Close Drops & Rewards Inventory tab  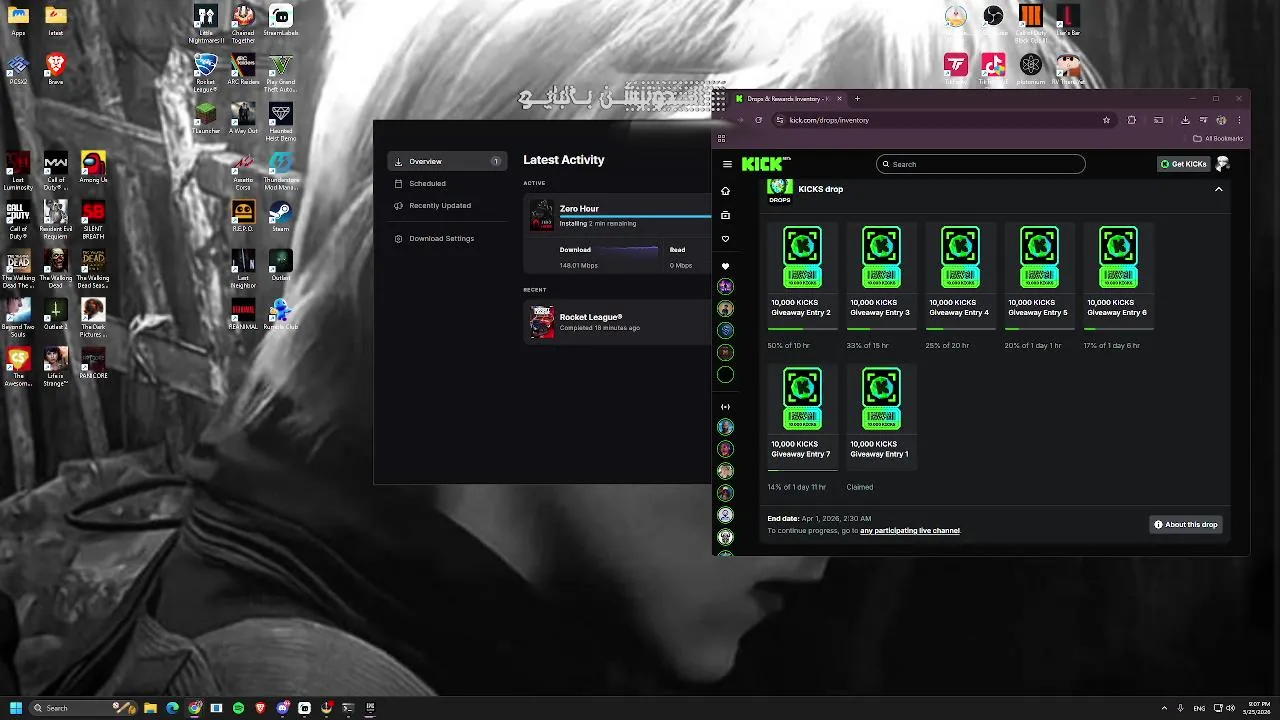[839, 99]
